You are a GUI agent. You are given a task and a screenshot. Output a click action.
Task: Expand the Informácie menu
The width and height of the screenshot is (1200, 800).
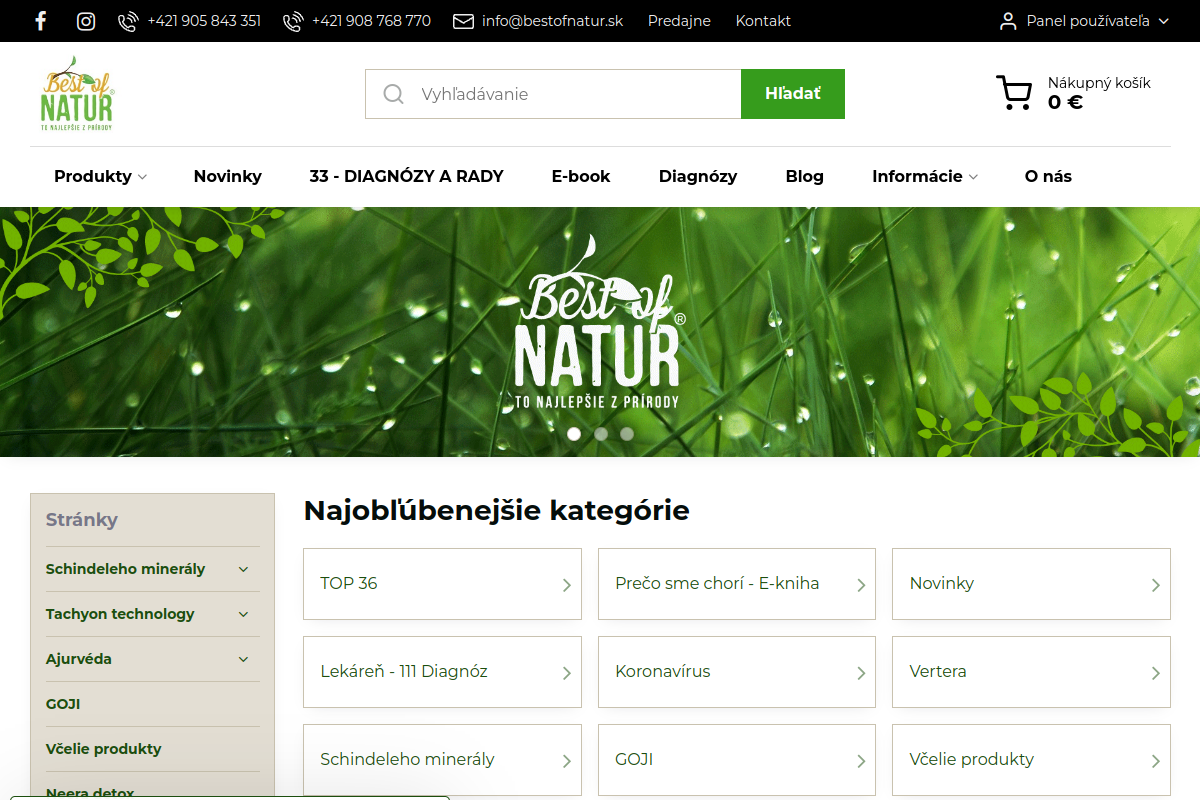point(925,176)
